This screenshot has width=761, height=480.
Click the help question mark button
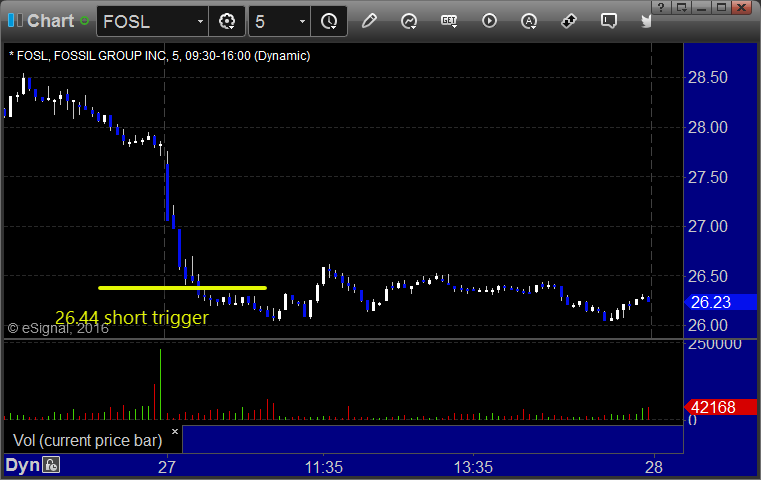(661, 7)
